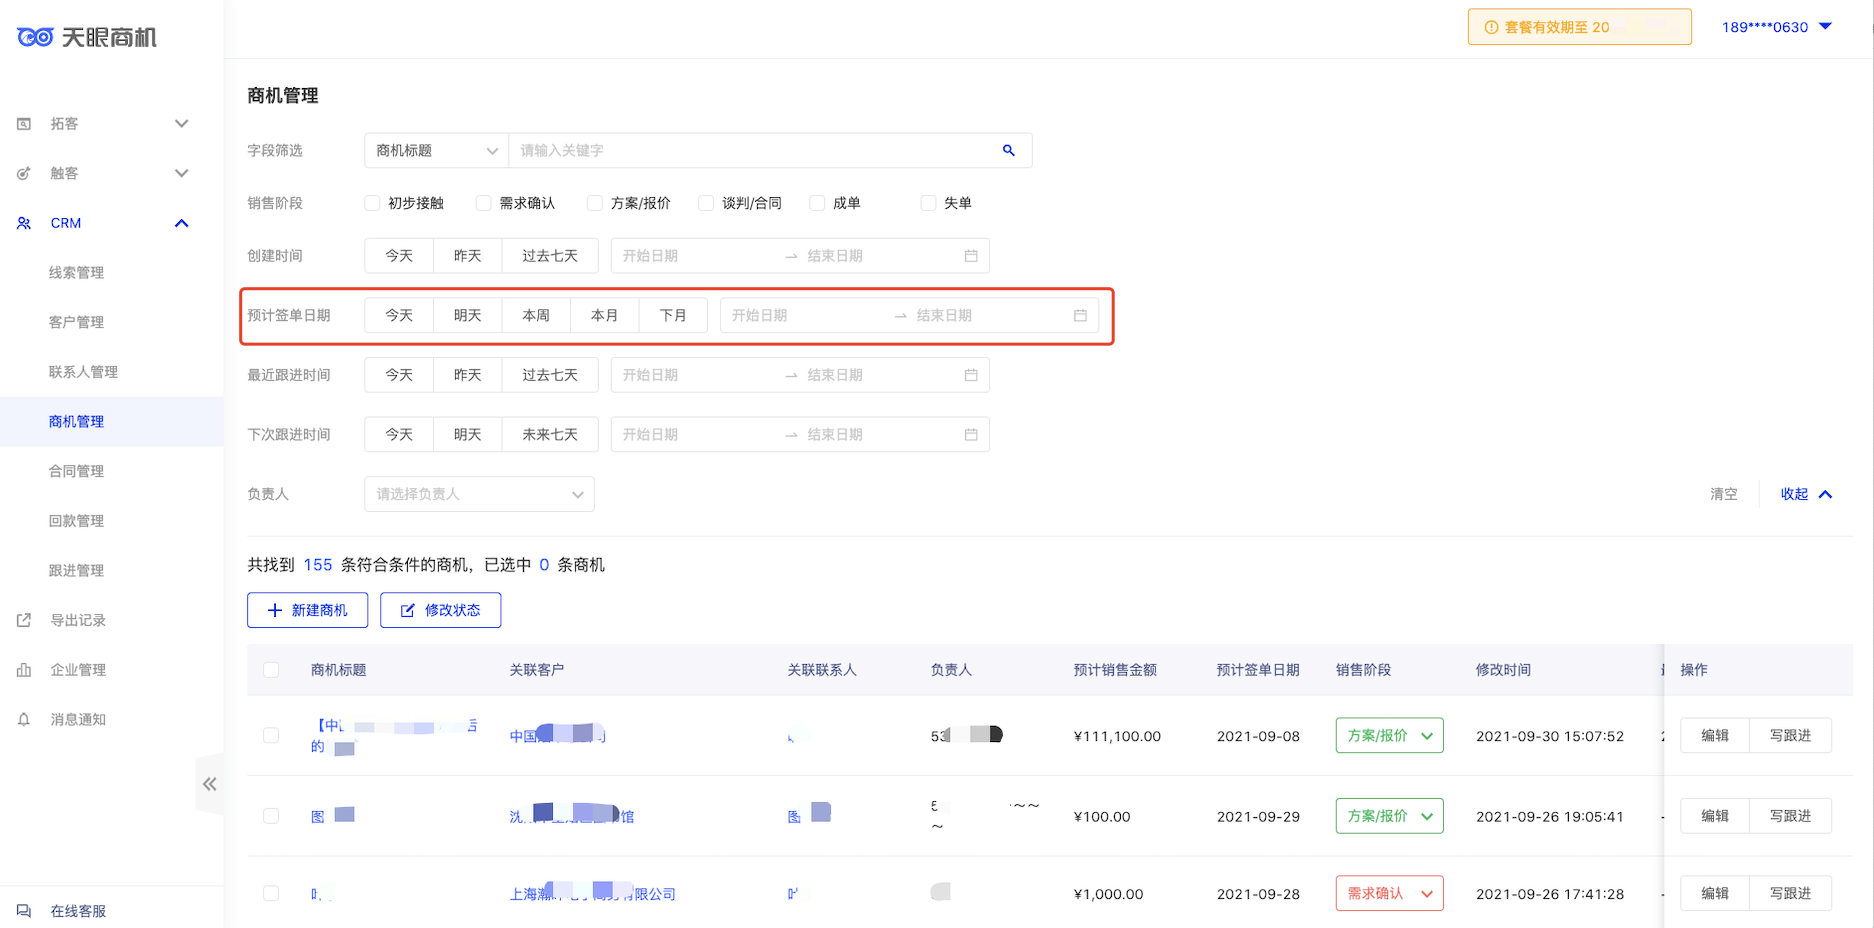
Task: Click calendar icon in 最近跟进时间 row
Action: pyautogui.click(x=971, y=375)
